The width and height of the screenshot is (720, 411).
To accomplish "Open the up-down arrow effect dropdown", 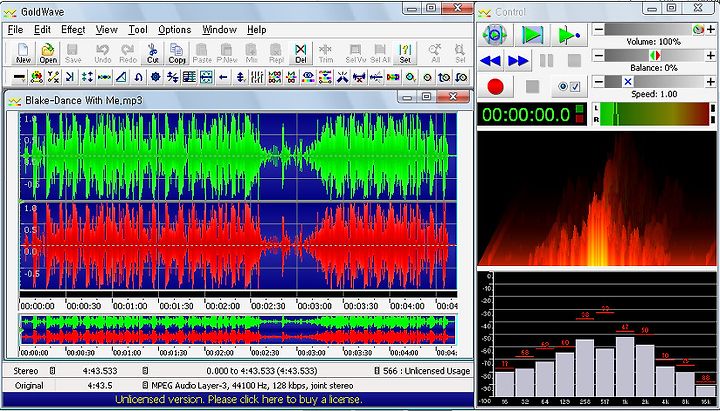I will [x=240, y=77].
